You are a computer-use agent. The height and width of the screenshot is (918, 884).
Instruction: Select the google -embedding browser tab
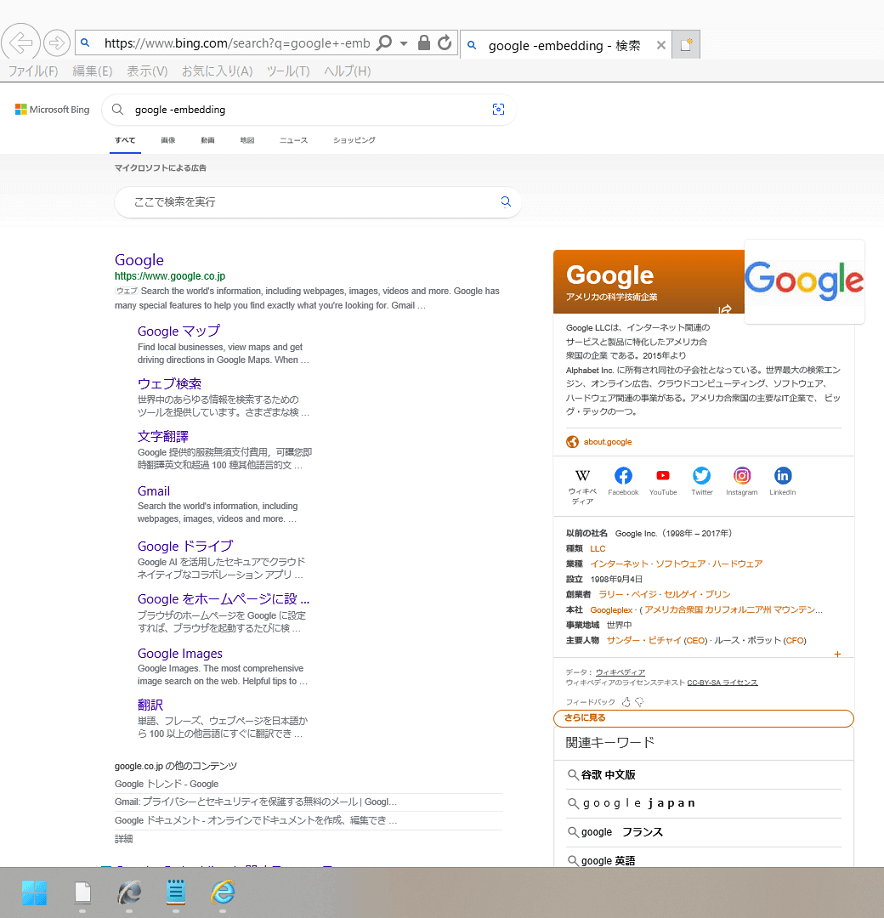point(566,45)
